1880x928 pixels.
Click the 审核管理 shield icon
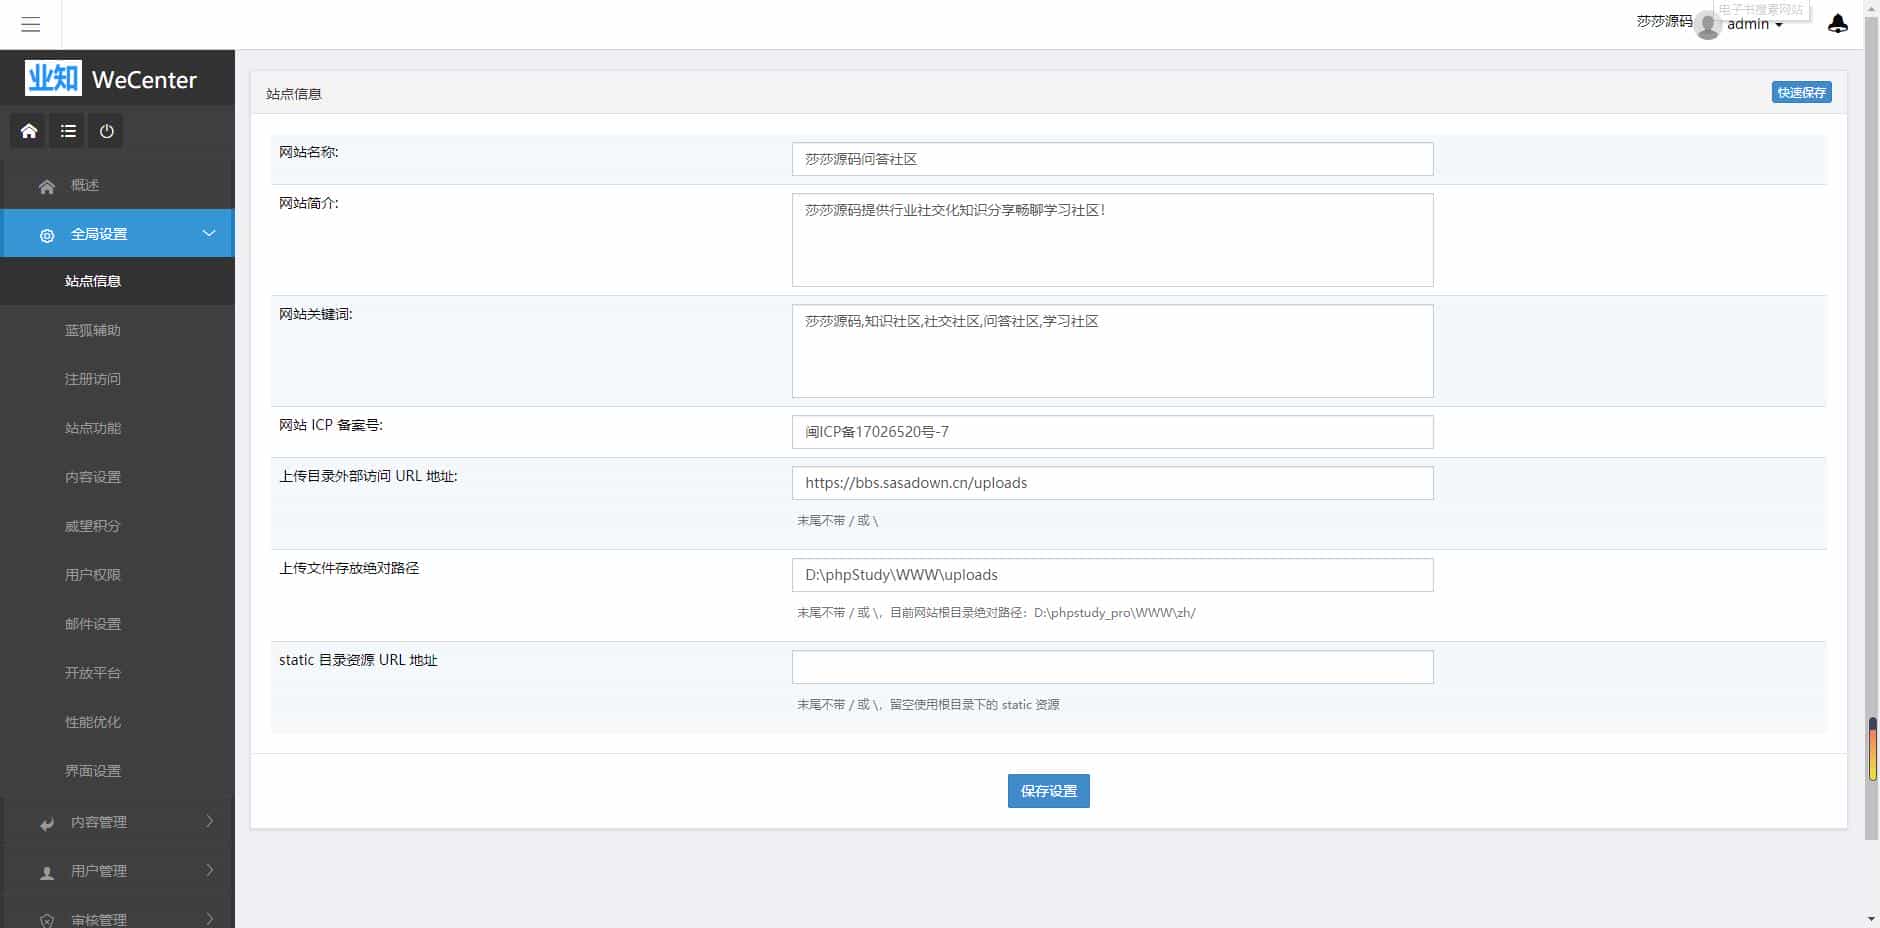click(47, 920)
